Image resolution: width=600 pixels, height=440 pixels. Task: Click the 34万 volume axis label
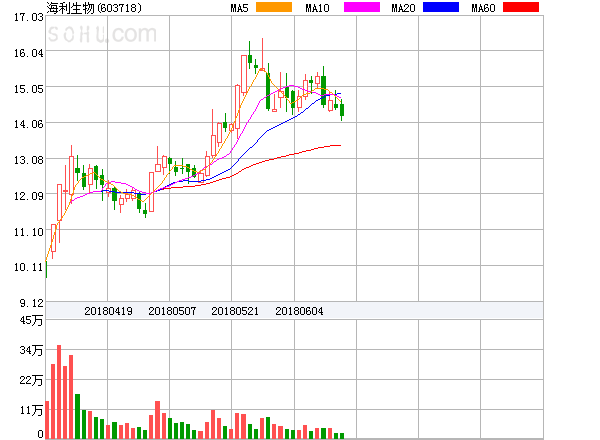pyautogui.click(x=31, y=350)
